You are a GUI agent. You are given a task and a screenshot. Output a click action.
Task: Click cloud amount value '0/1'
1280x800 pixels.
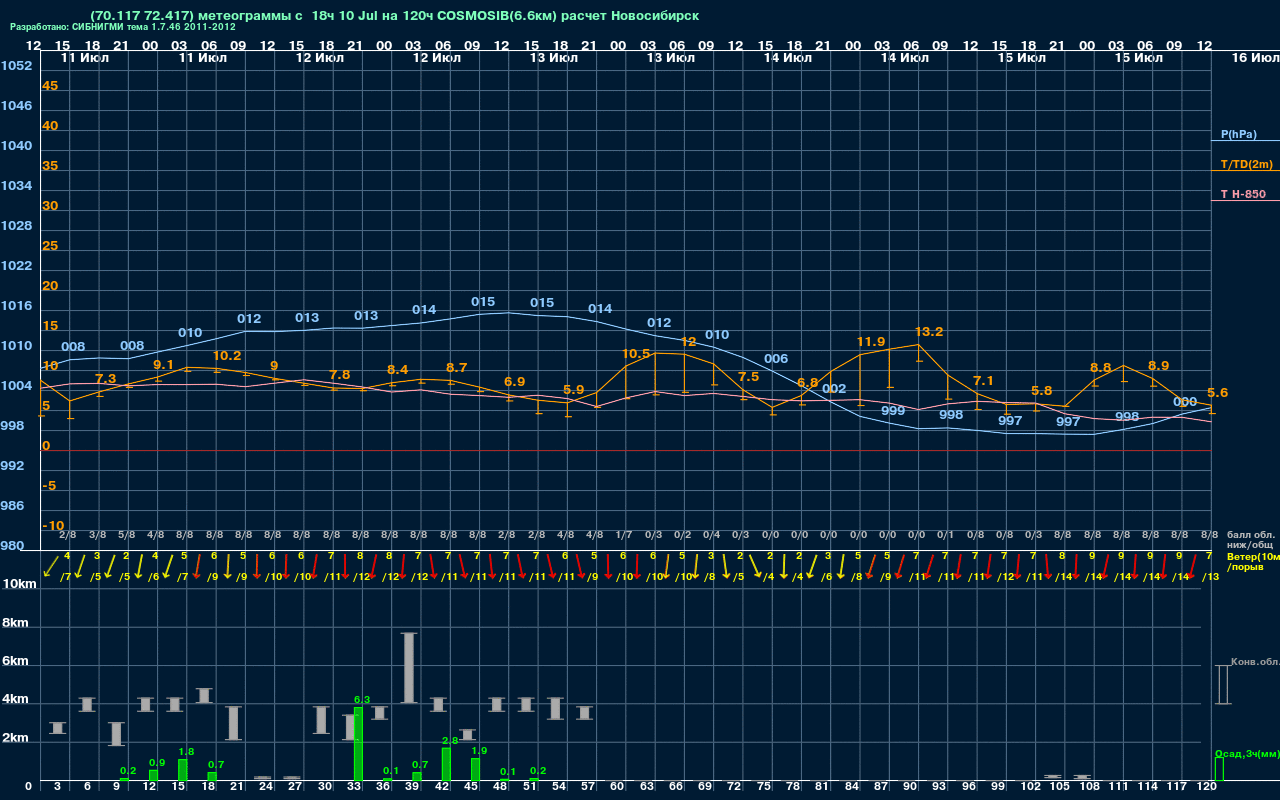pyautogui.click(x=945, y=536)
